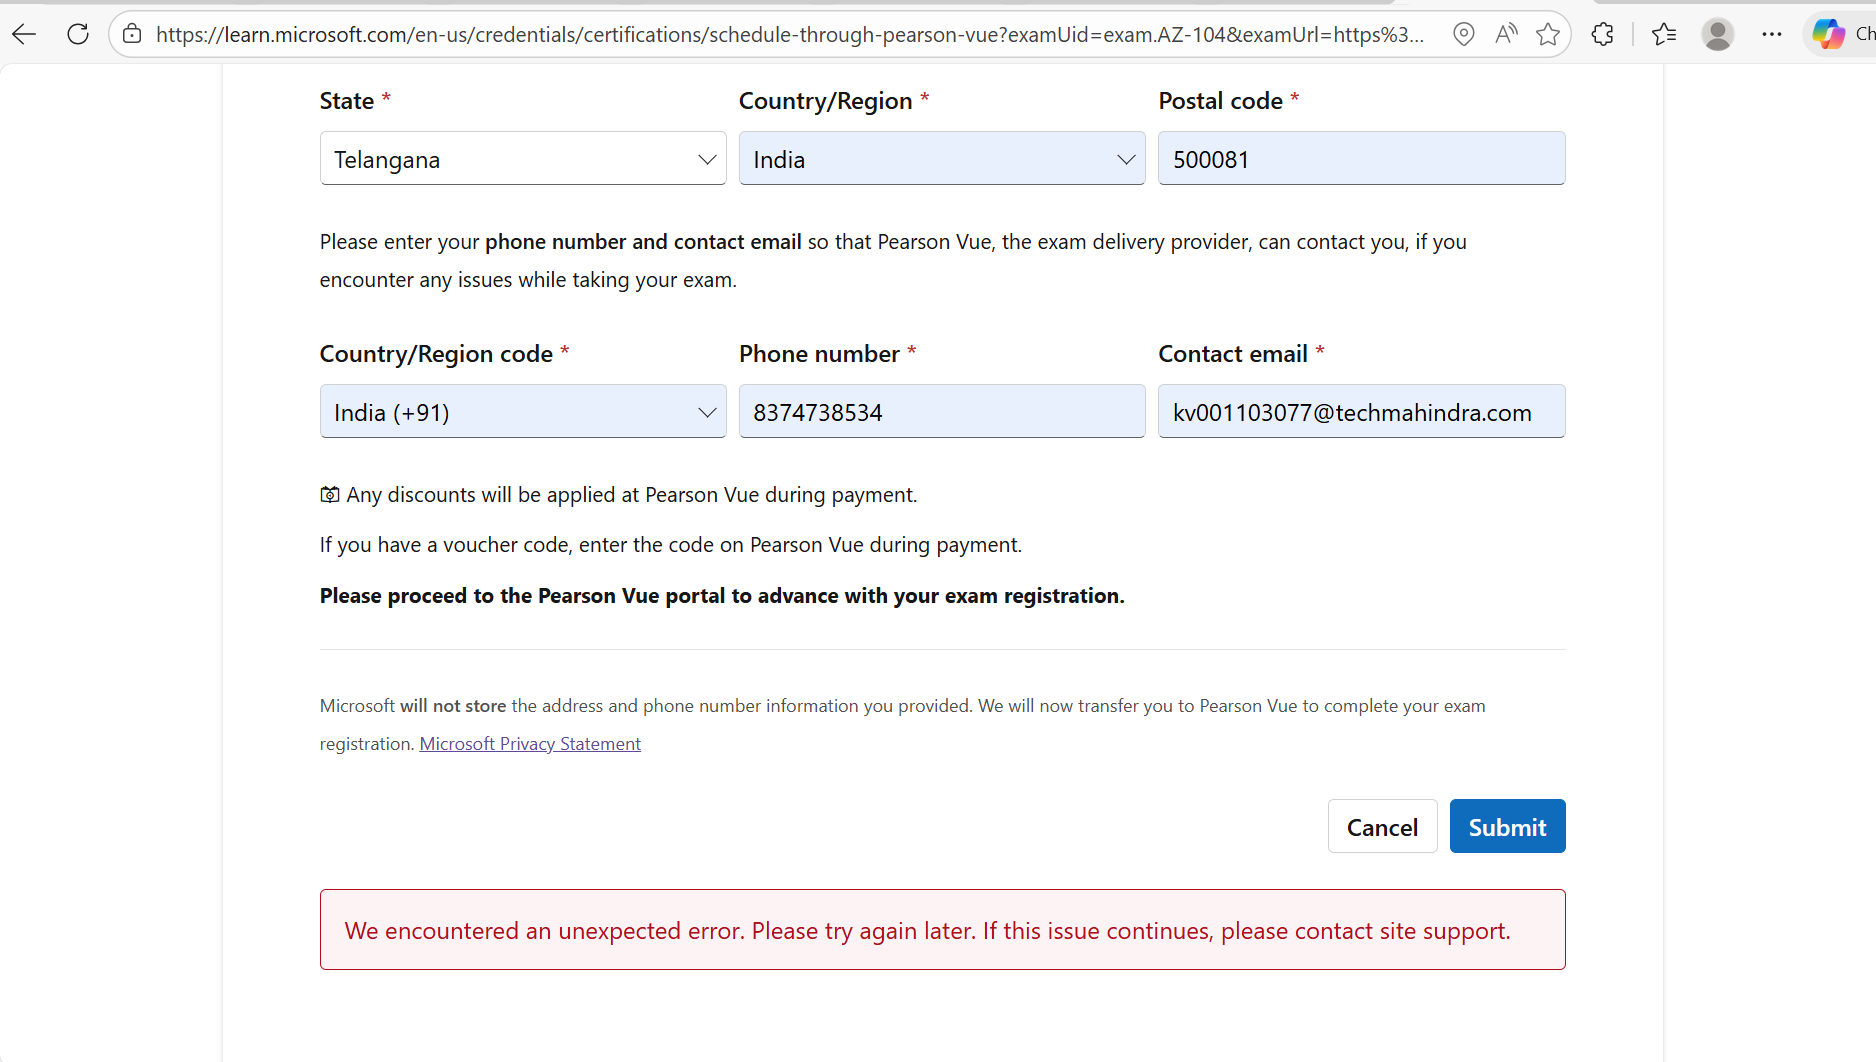The width and height of the screenshot is (1876, 1062).
Task: Open the browser profile avatar
Action: (1718, 34)
